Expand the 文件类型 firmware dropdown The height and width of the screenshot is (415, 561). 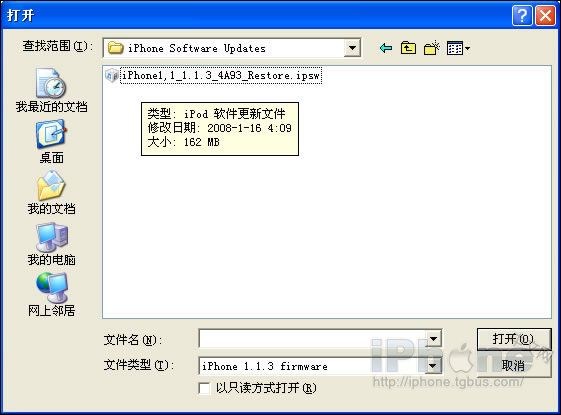433,366
